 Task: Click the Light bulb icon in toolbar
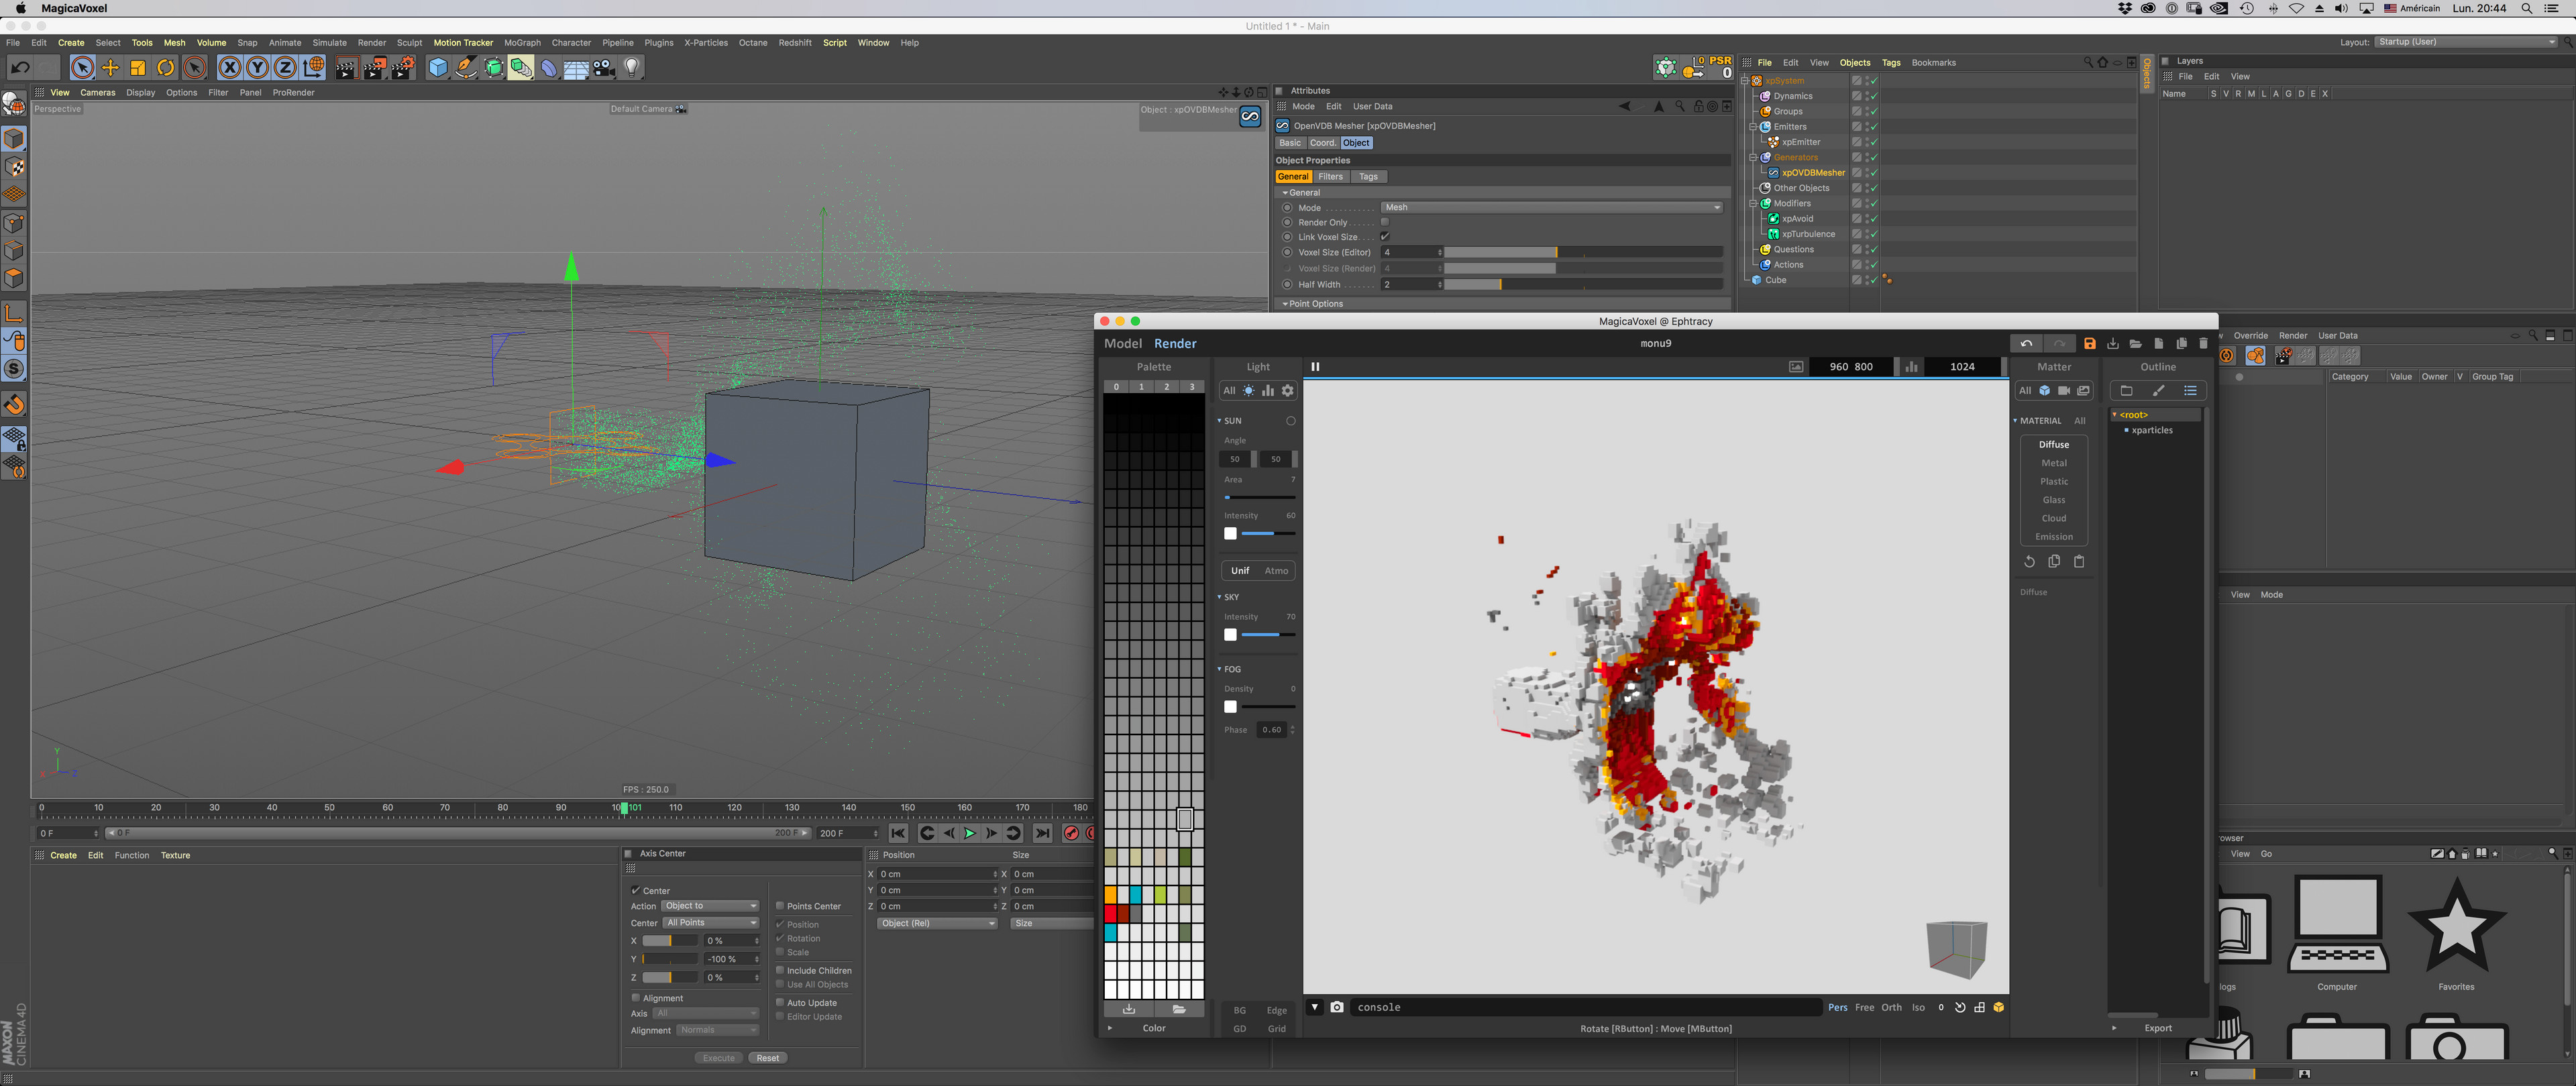[632, 67]
